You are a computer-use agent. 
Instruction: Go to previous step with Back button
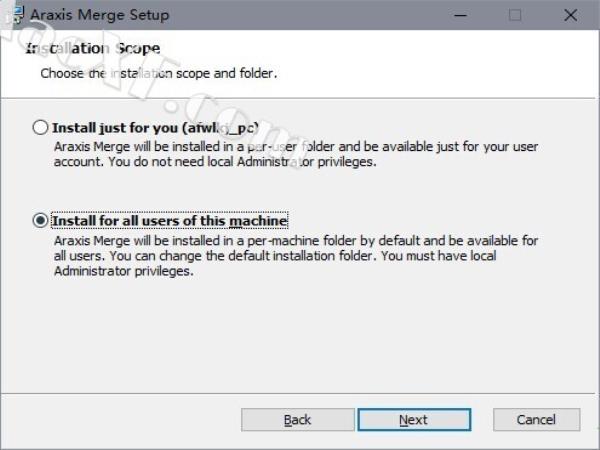[297, 420]
